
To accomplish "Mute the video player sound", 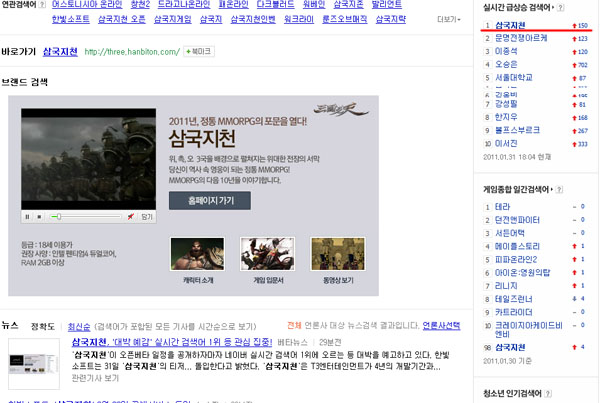I will tap(130, 216).
